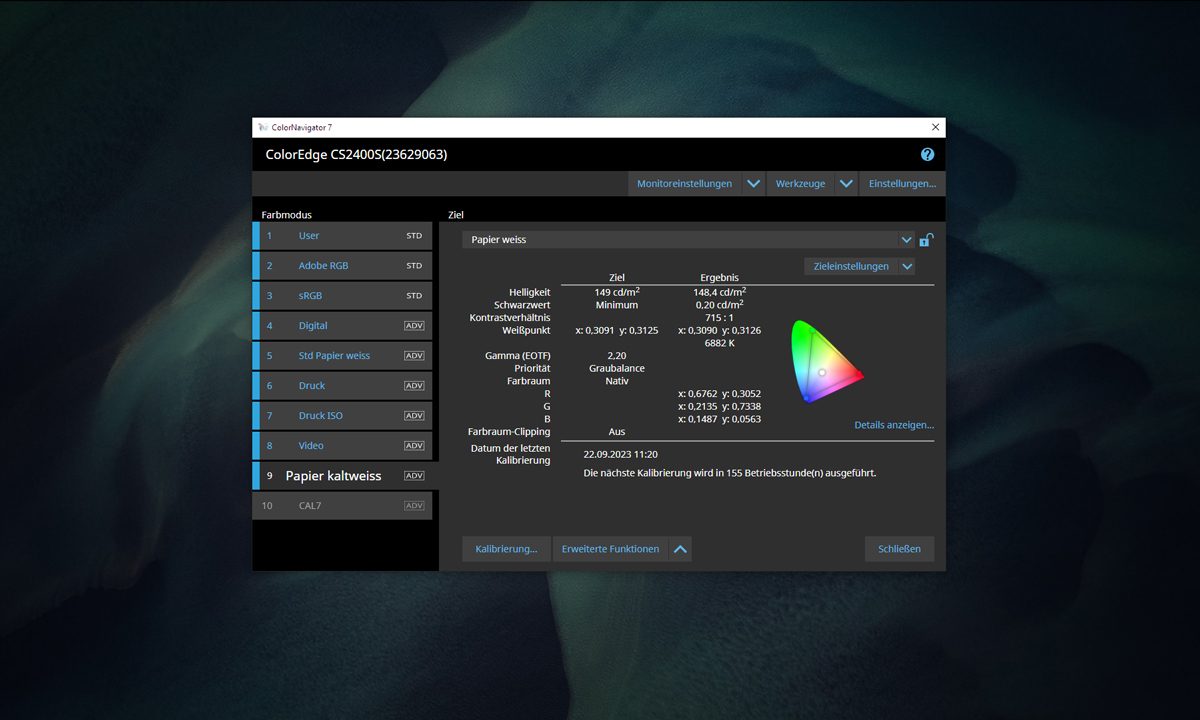
Task: Click the ADV badge on Digital mode
Action: [x=414, y=326]
